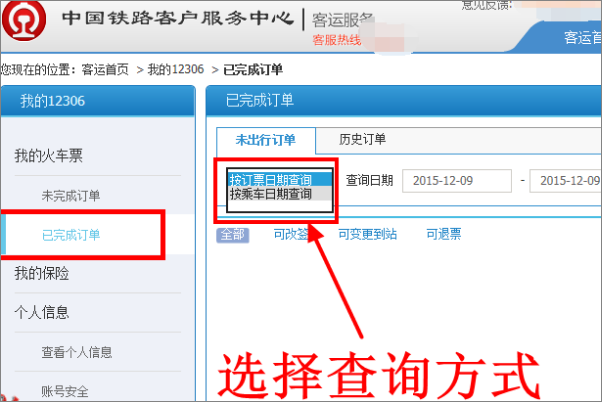Switch to 未出行订单 tab
Screen dimensions: 602x402
pyautogui.click(x=266, y=140)
